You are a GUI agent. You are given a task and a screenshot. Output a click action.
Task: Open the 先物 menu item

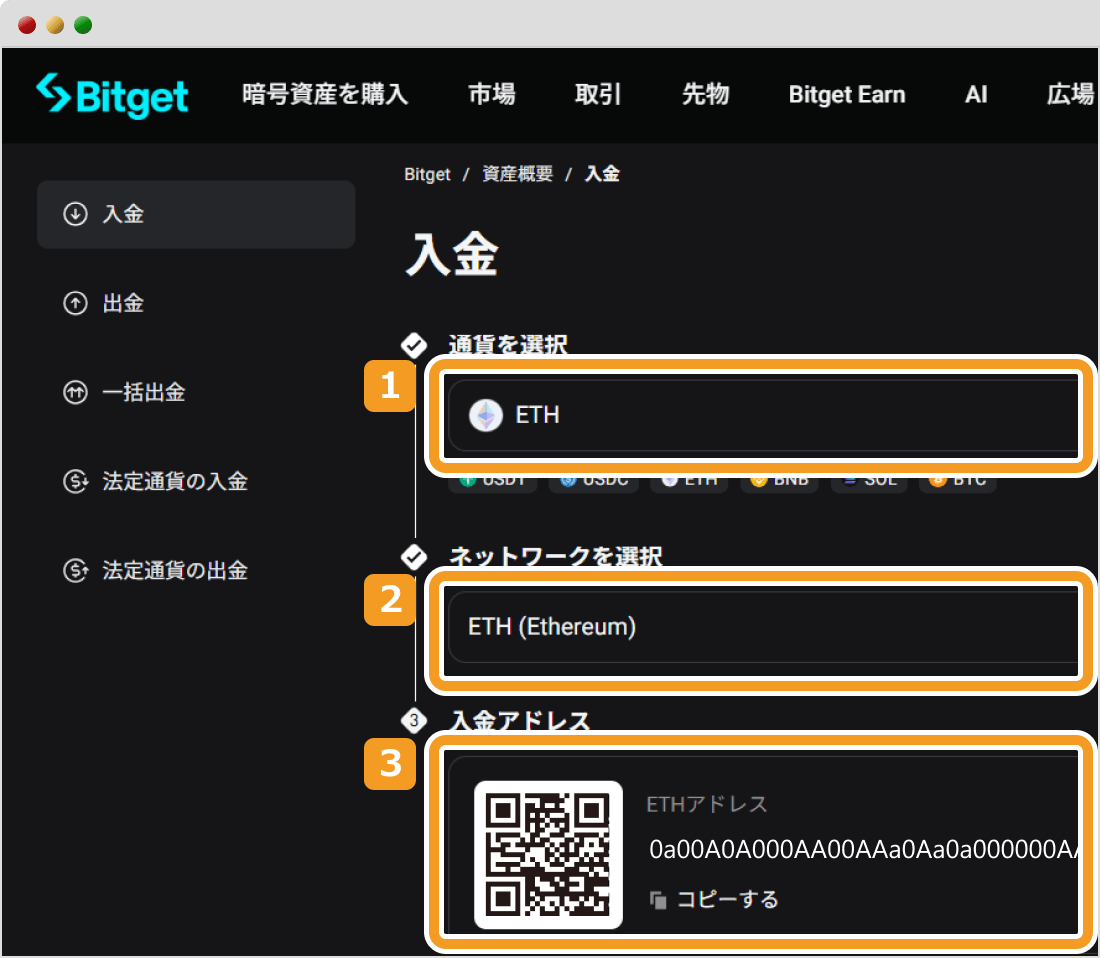pyautogui.click(x=706, y=94)
